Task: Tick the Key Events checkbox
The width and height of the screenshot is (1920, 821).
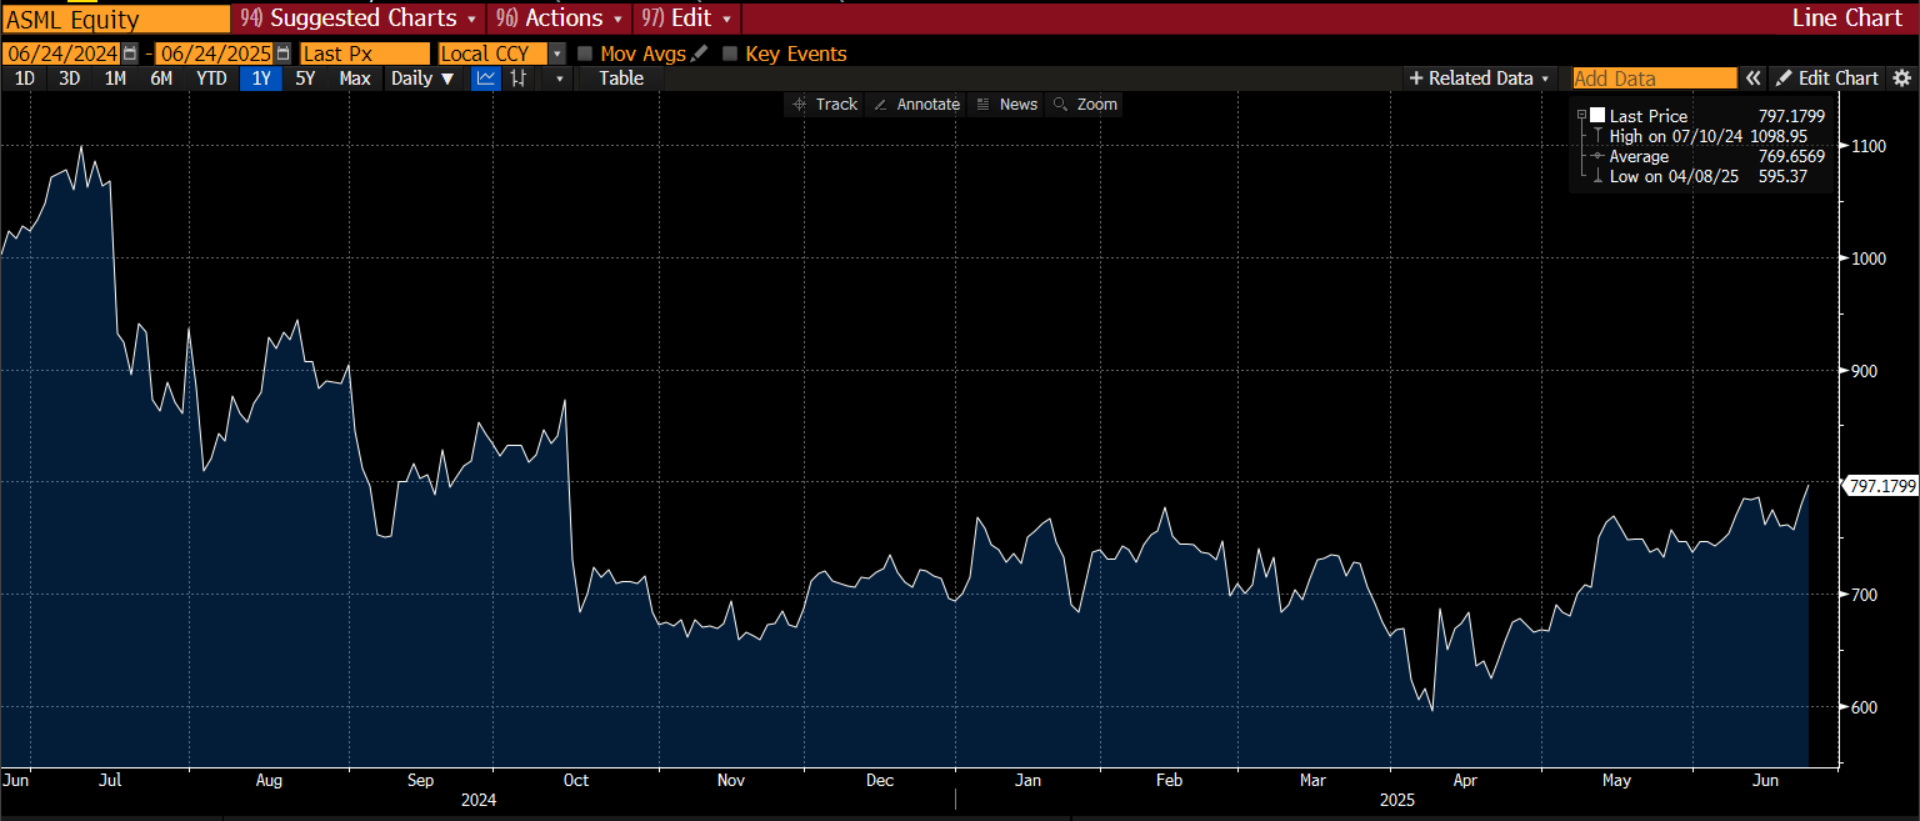Action: click(x=730, y=54)
